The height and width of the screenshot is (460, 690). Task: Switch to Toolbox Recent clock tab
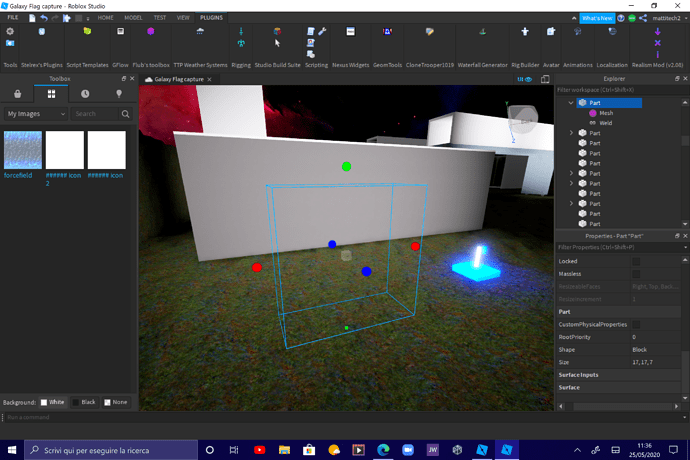pos(85,94)
